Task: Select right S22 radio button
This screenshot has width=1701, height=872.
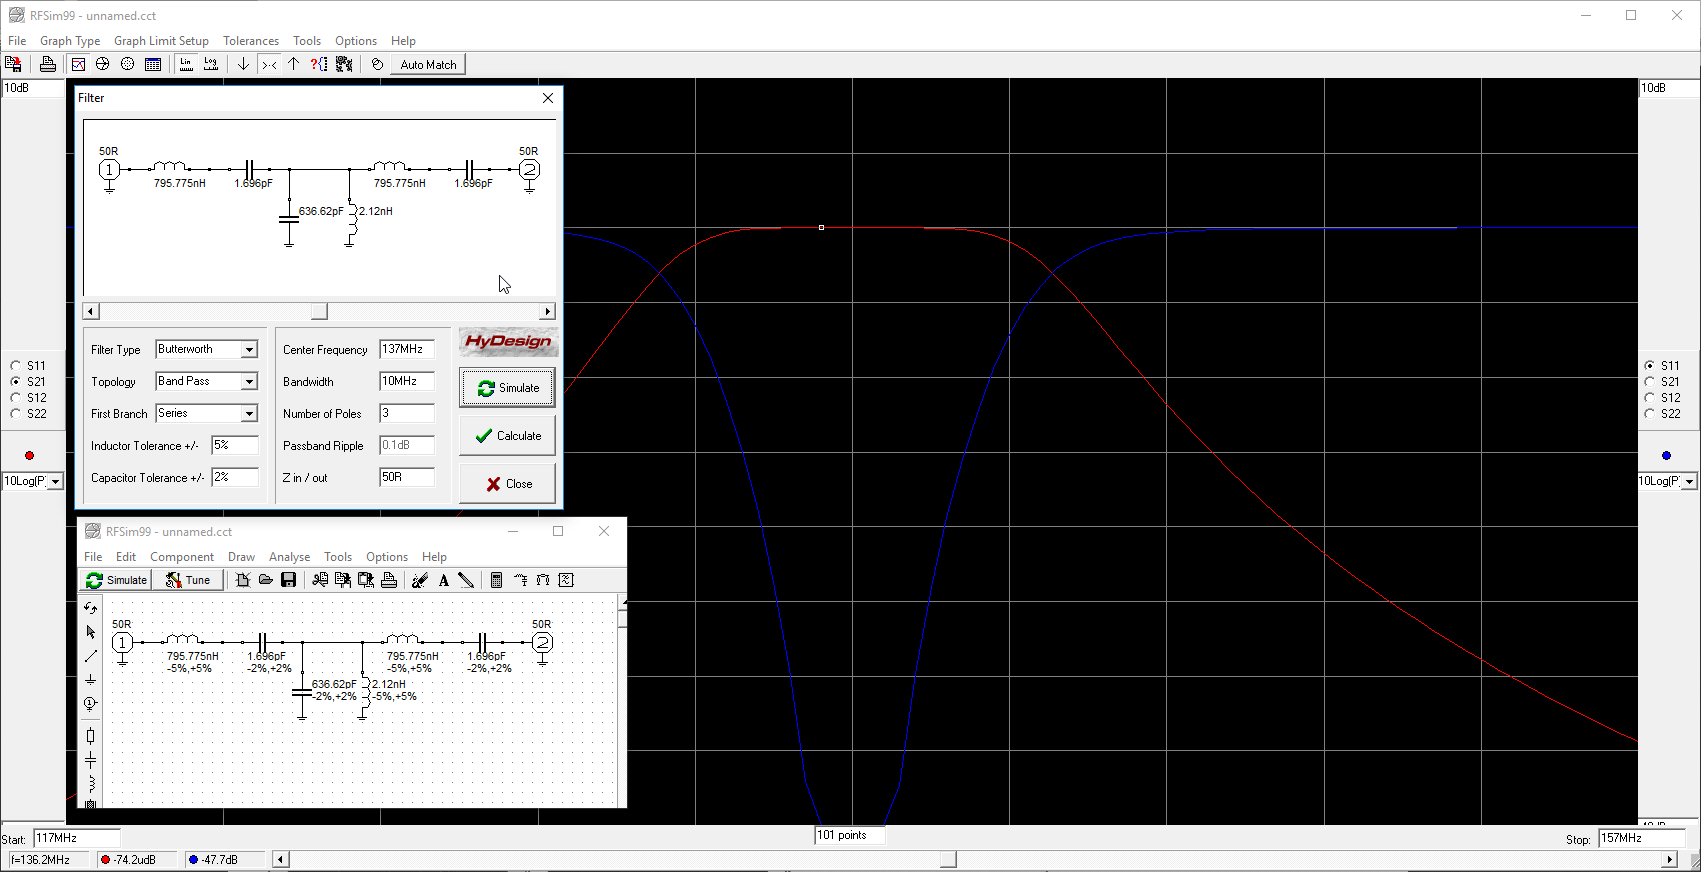Action: 1650,414
